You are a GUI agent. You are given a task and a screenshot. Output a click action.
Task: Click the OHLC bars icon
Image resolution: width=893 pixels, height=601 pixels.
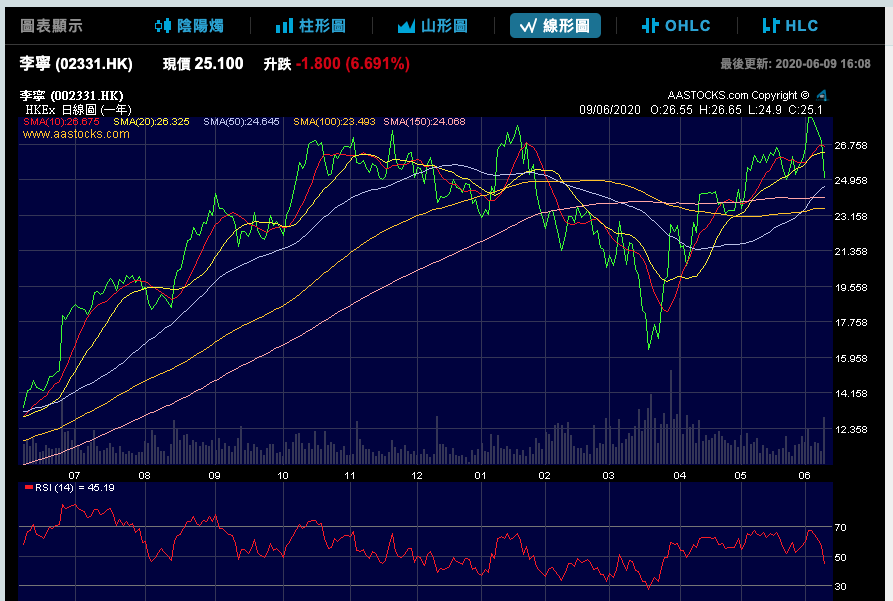[650, 26]
